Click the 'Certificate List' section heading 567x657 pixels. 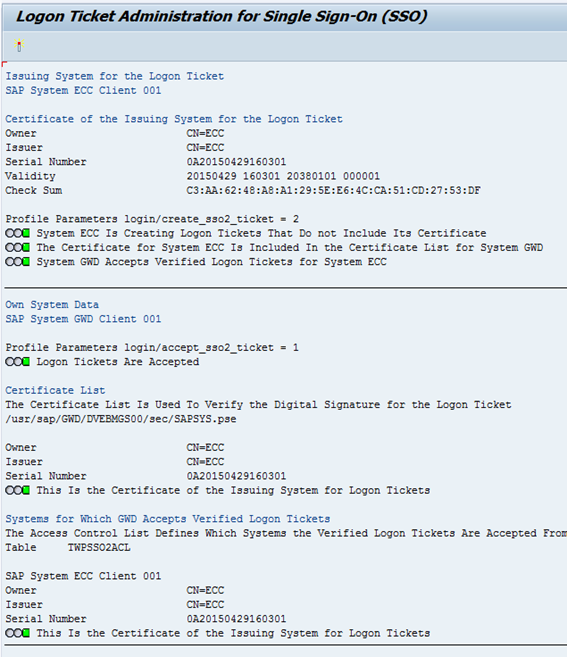(55, 390)
